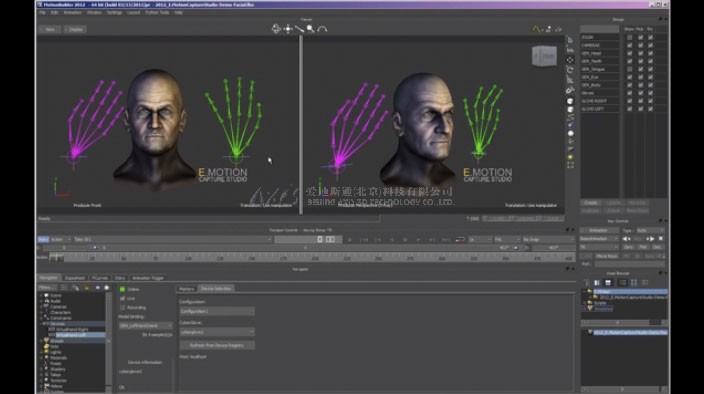
Task: Activate the magnifier zoom tool in viewer
Action: [x=311, y=29]
